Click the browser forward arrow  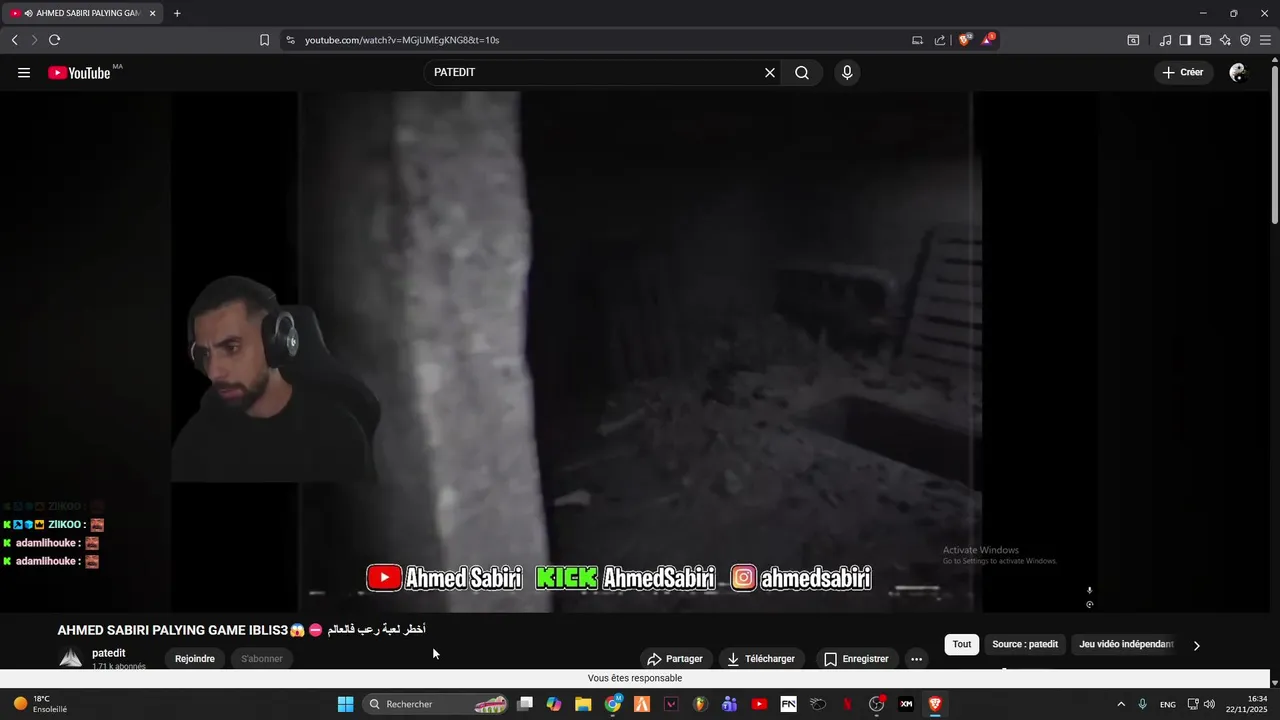[34, 40]
